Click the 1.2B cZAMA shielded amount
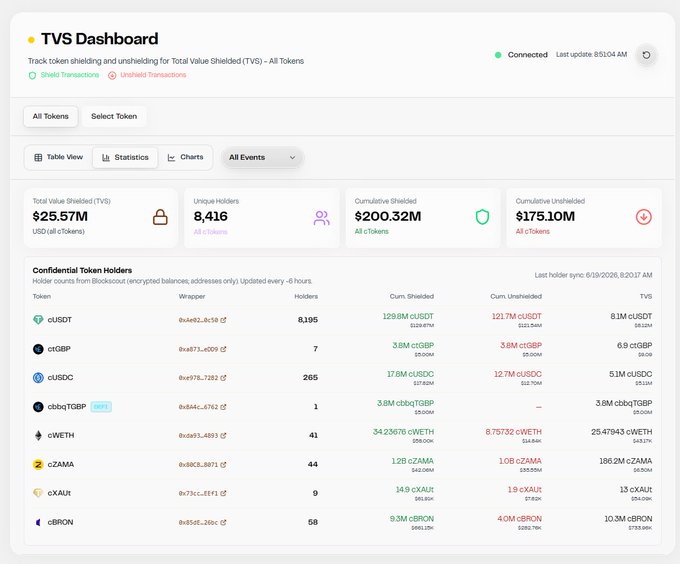This screenshot has height=564, width=680. pyautogui.click(x=412, y=461)
